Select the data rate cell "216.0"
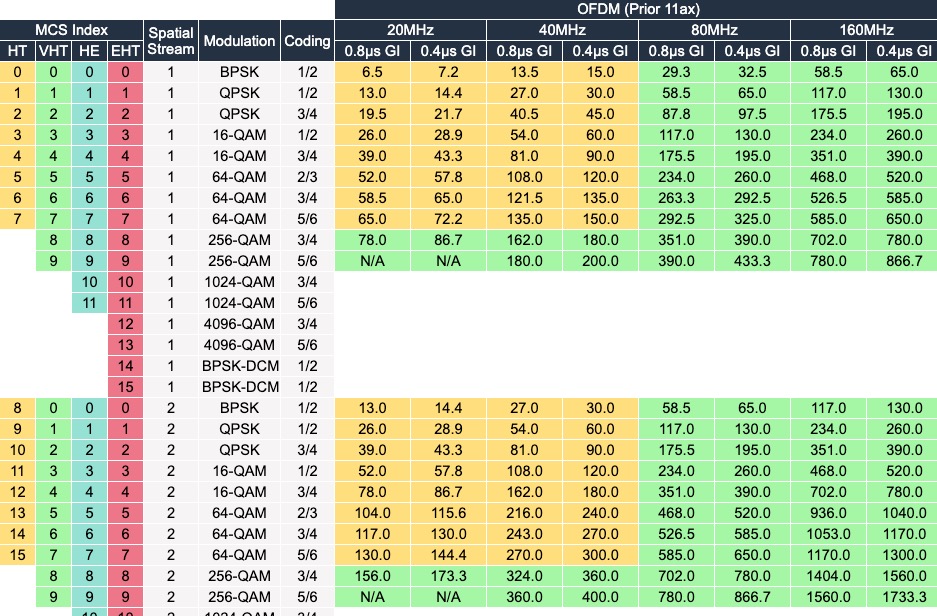The image size is (937, 616). click(x=524, y=513)
